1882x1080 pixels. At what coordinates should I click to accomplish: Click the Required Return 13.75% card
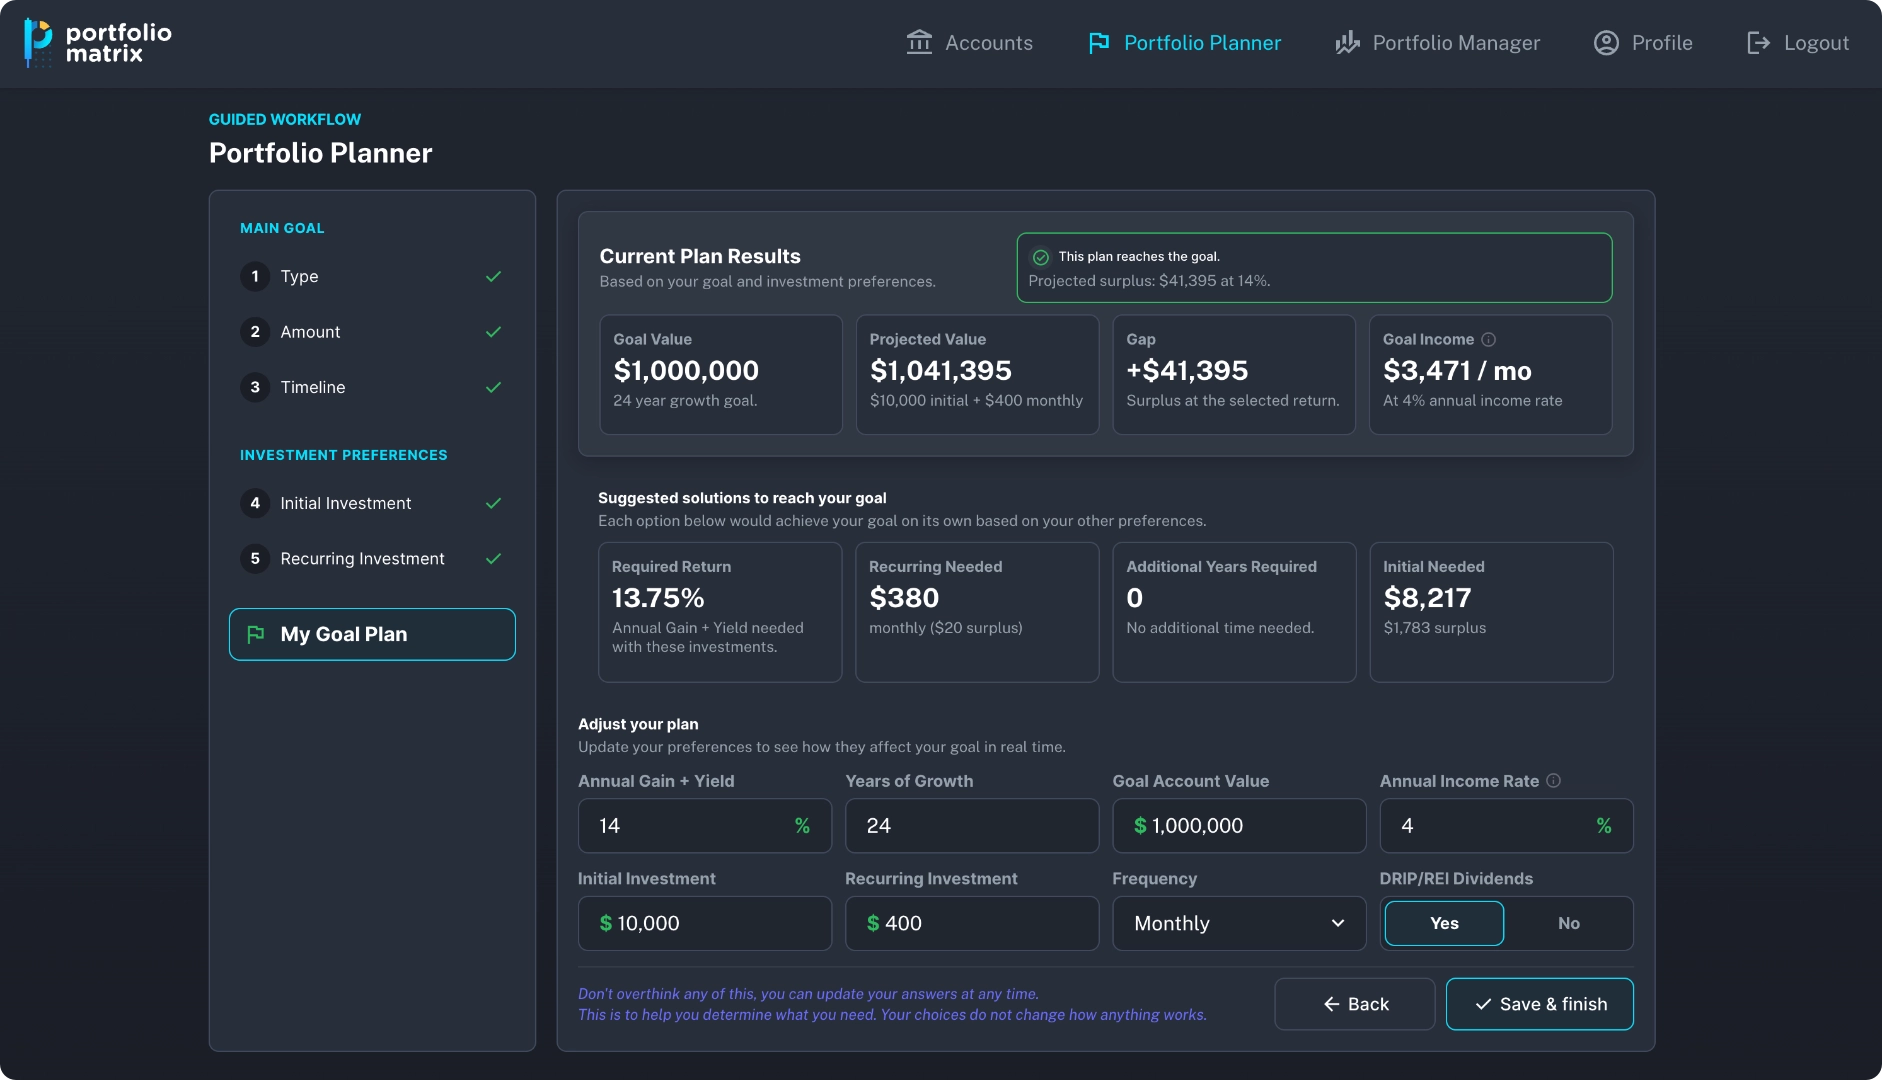pyautogui.click(x=720, y=612)
